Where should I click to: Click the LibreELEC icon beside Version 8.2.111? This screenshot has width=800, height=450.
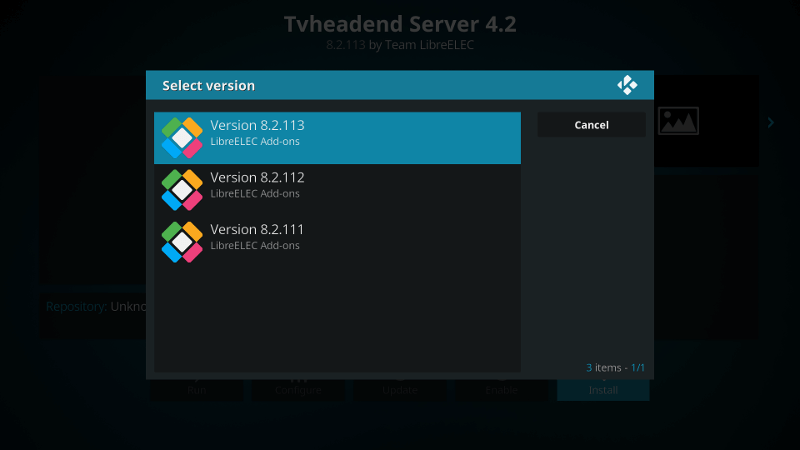[x=182, y=242]
